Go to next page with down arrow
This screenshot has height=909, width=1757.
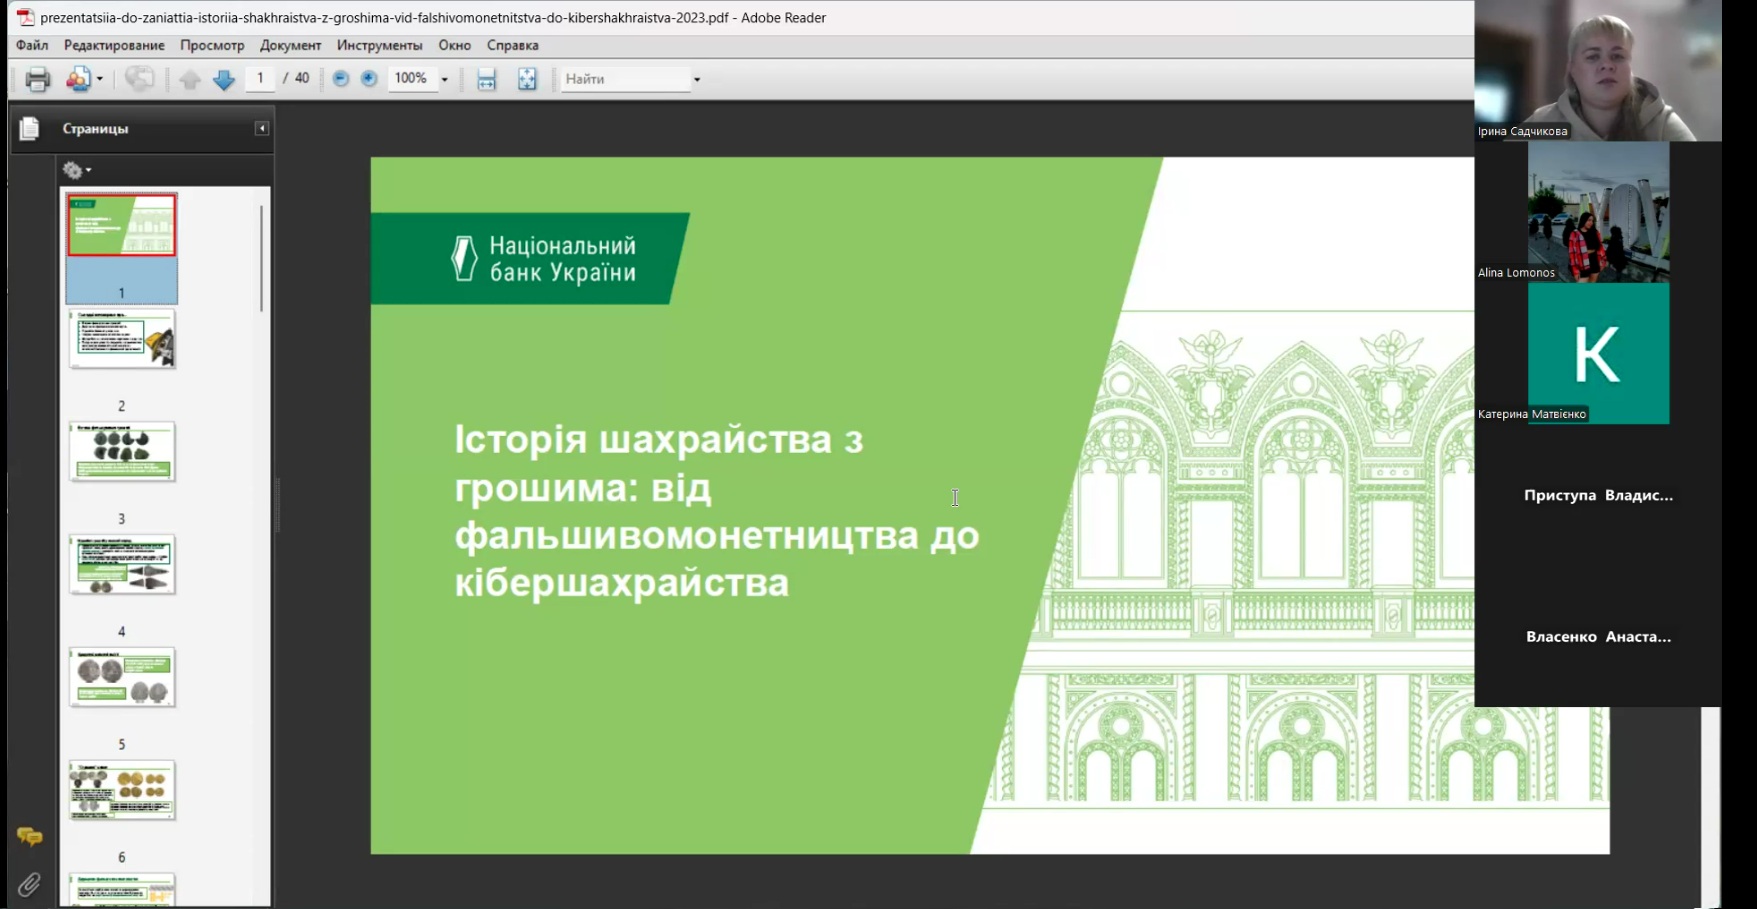point(224,78)
